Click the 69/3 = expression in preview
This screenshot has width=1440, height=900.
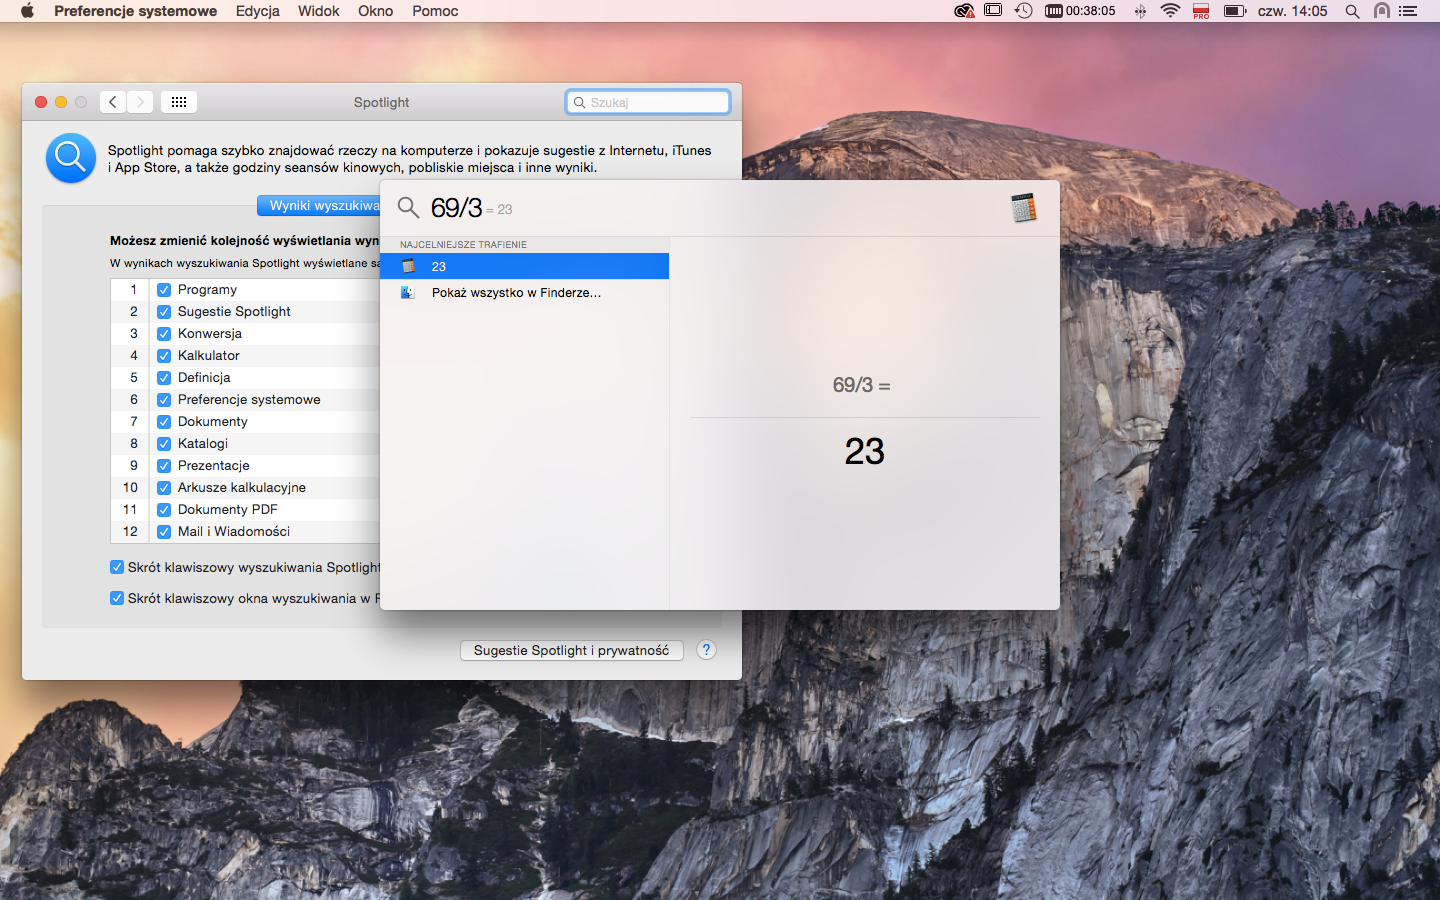pyautogui.click(x=862, y=385)
